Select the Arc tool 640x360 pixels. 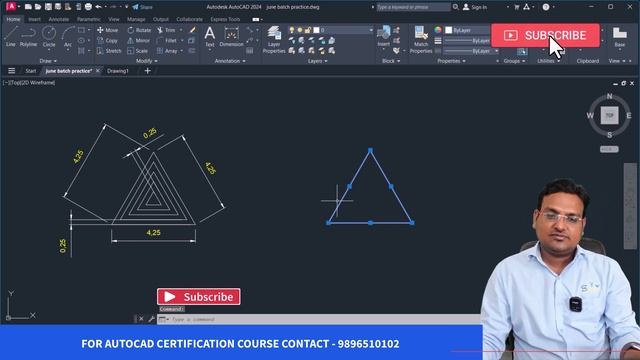click(x=68, y=36)
